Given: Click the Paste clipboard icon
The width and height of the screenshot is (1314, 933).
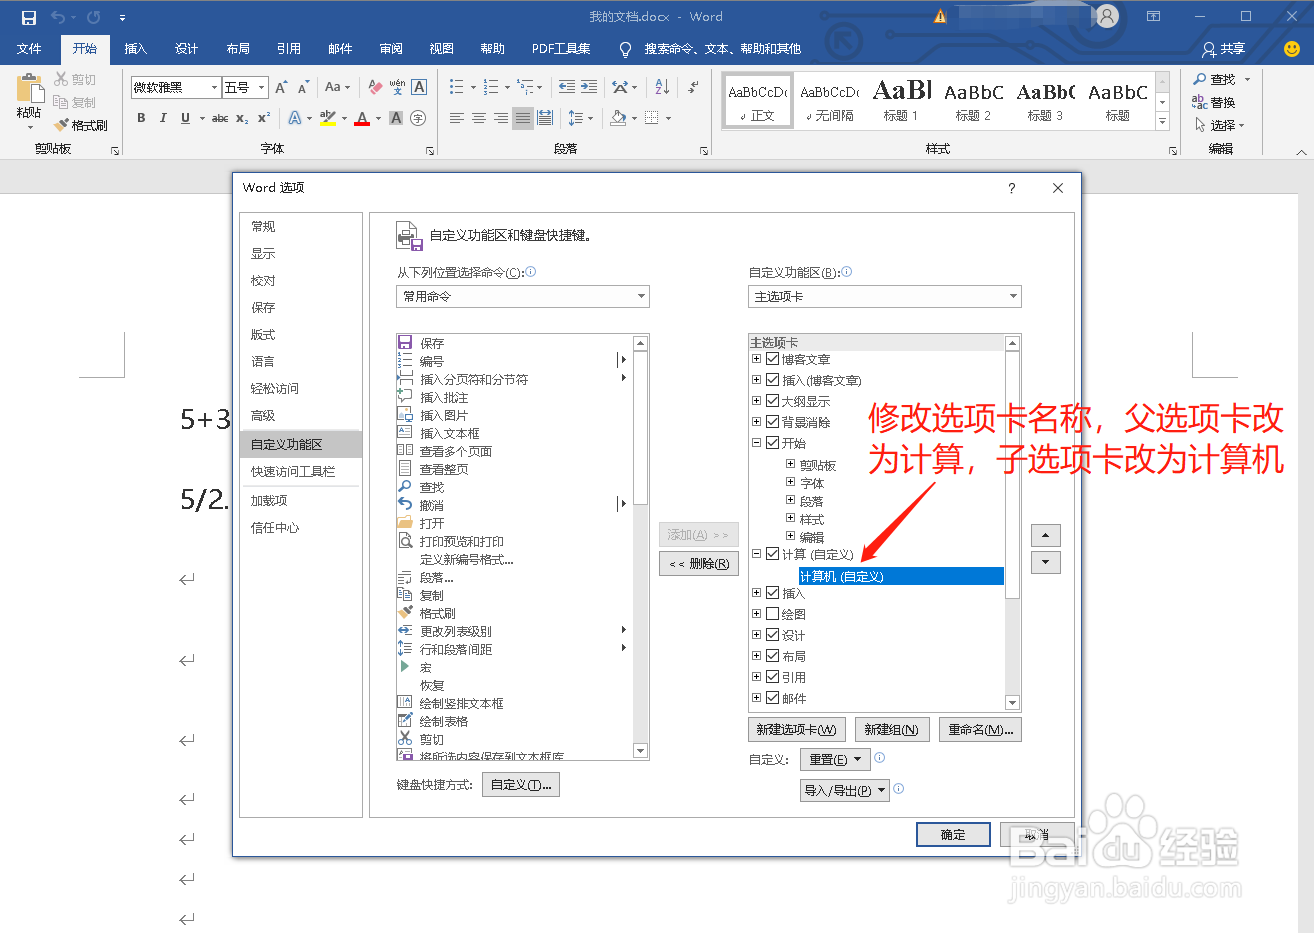Looking at the screenshot, I should 29,88.
